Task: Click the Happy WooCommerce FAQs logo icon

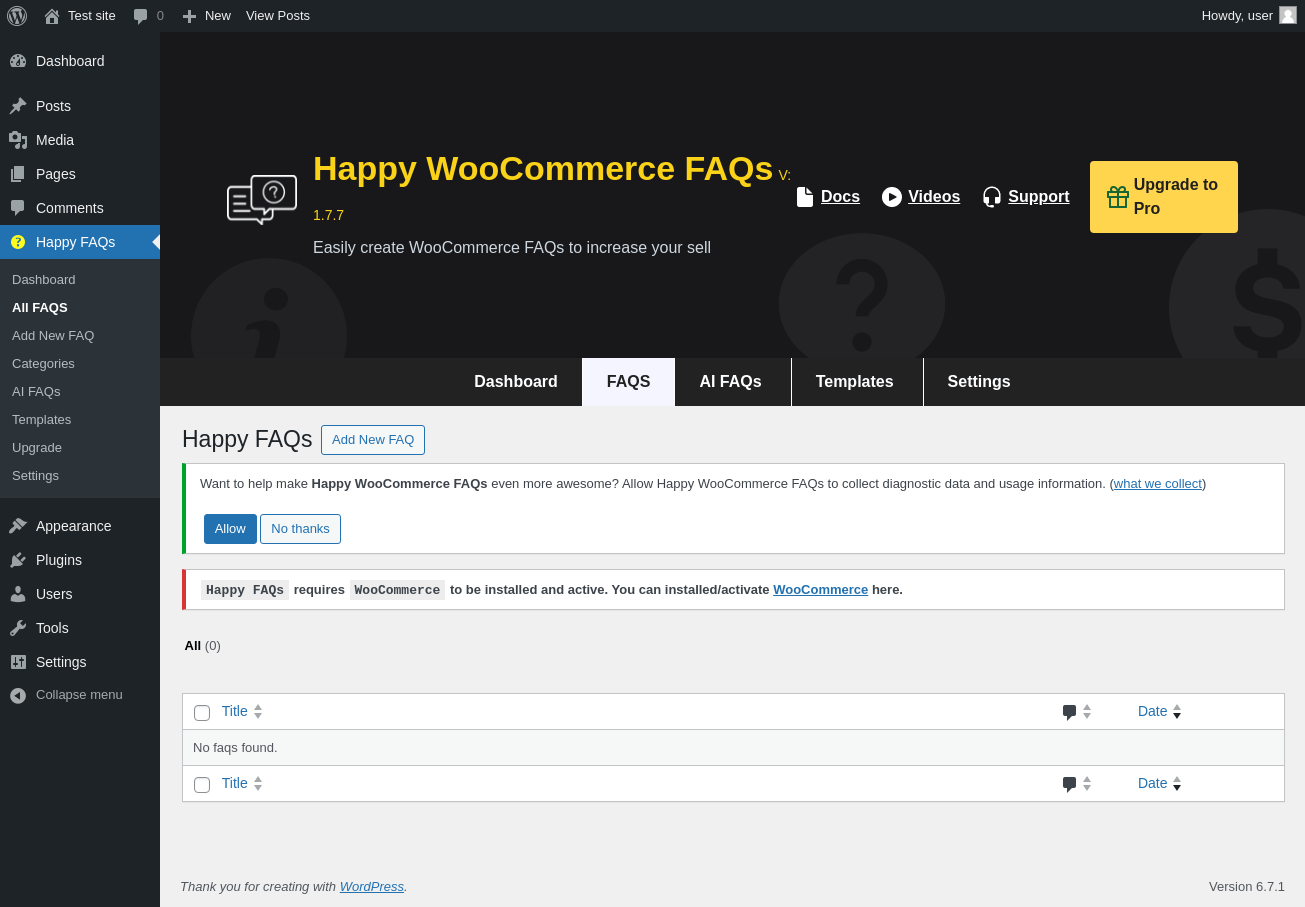Action: tap(262, 199)
